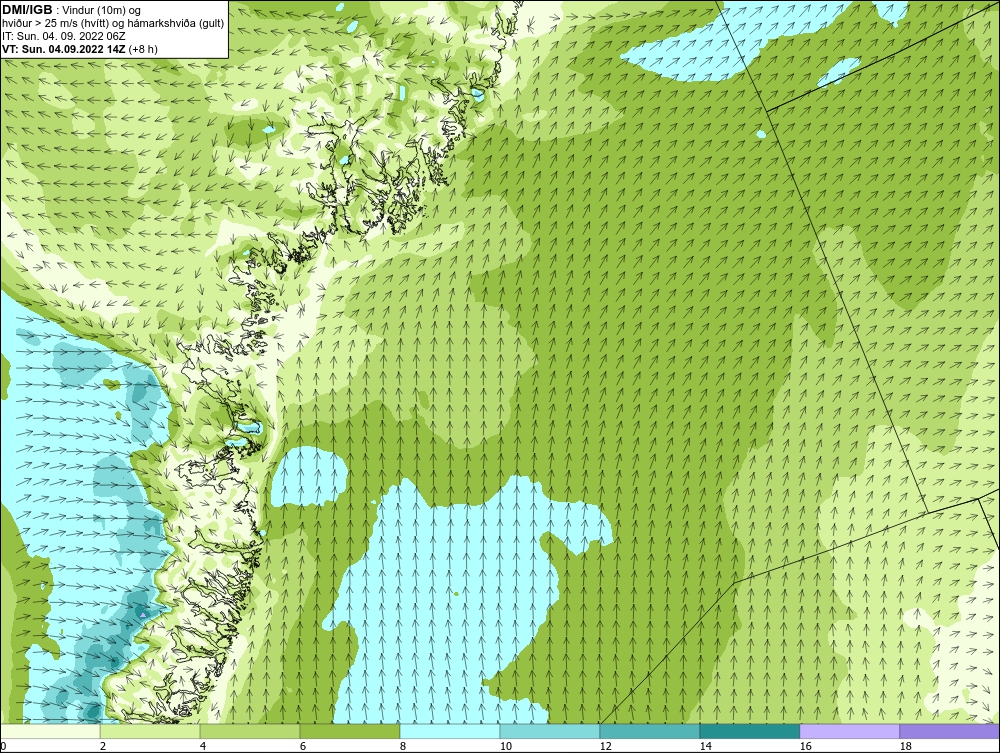1000x753 pixels.
Task: Click the 16-18 m/s lavender legend swatch
Action: coord(849,731)
